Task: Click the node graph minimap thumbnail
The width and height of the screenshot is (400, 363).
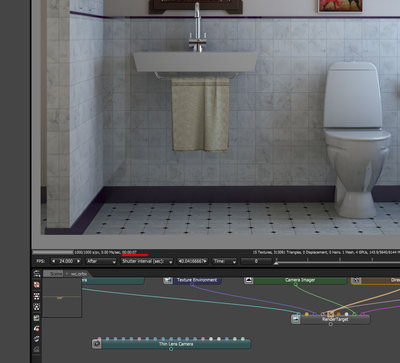Action: 62,298
